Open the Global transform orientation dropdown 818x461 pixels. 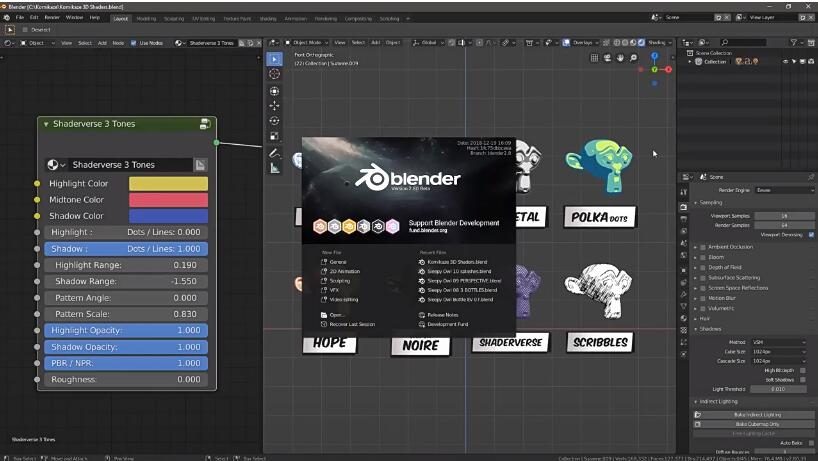pos(428,43)
